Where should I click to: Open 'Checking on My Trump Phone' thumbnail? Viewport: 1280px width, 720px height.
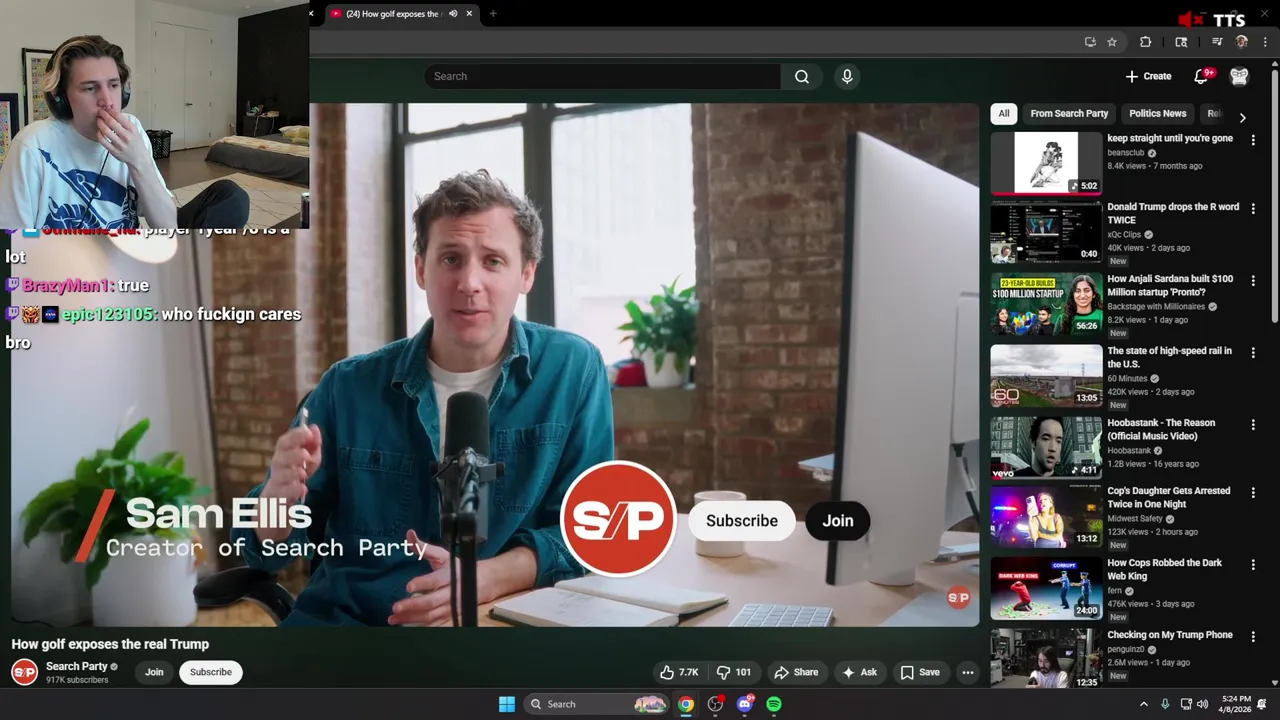click(x=1046, y=658)
